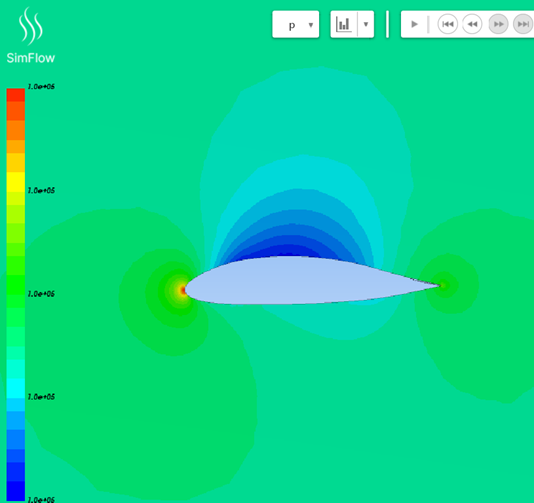Click the dark blue bottom legend segment
The width and height of the screenshot is (534, 503).
(x=16, y=490)
